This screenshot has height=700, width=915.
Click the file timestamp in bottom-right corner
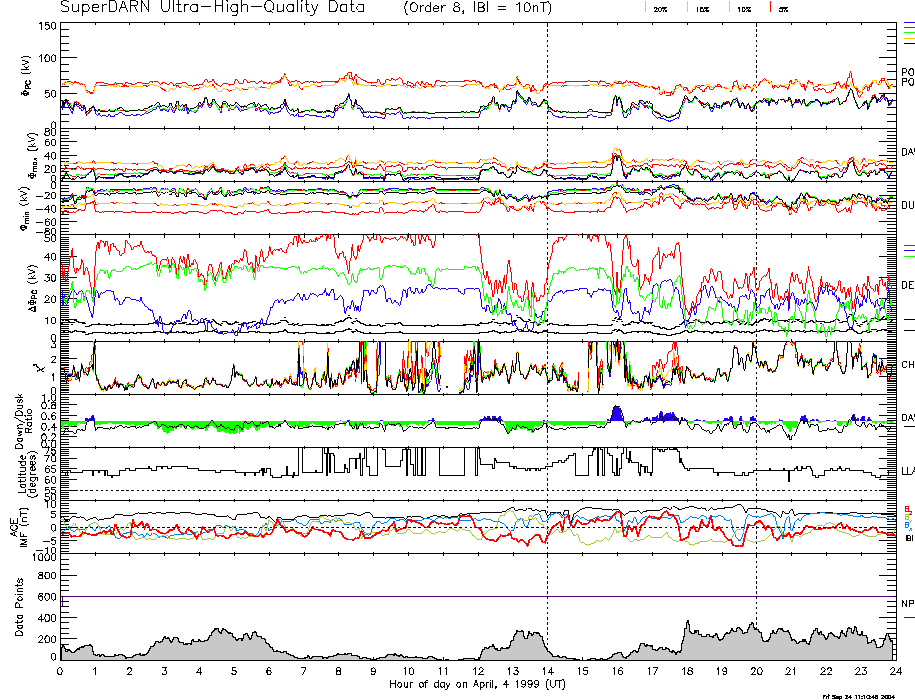[867, 695]
